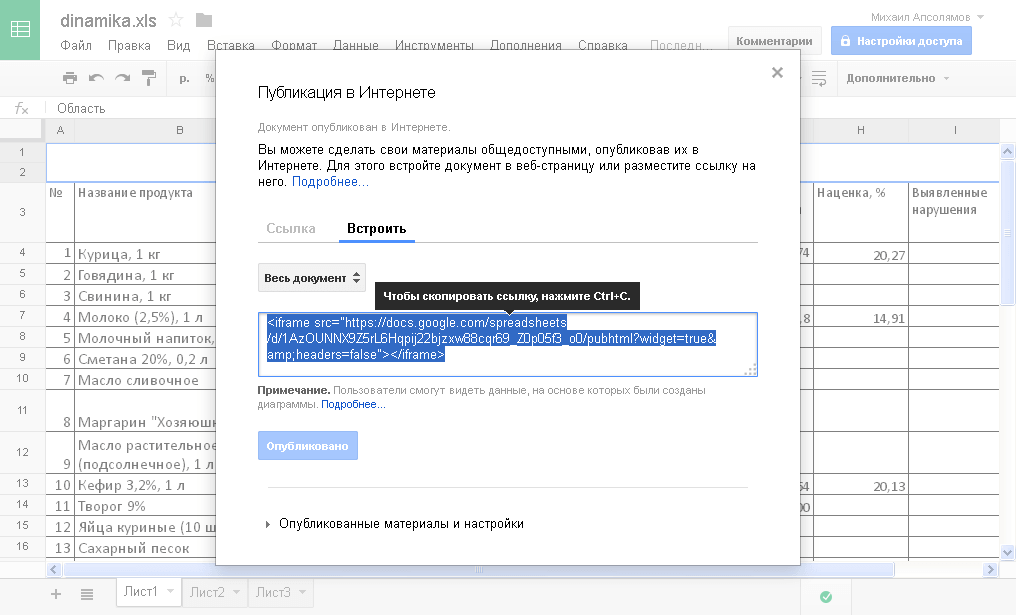This screenshot has width=1016, height=615.
Task: Click the move-to-folder icon beside the title
Action: tap(204, 20)
